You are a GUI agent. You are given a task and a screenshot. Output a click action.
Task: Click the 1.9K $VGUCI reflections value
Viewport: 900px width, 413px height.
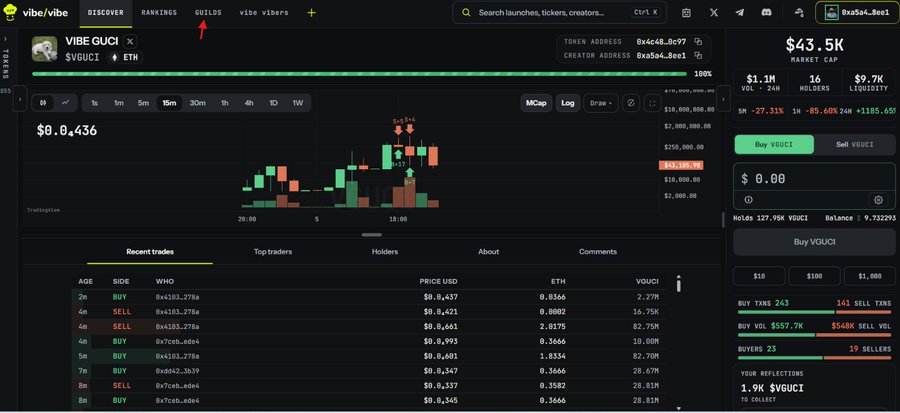click(772, 388)
